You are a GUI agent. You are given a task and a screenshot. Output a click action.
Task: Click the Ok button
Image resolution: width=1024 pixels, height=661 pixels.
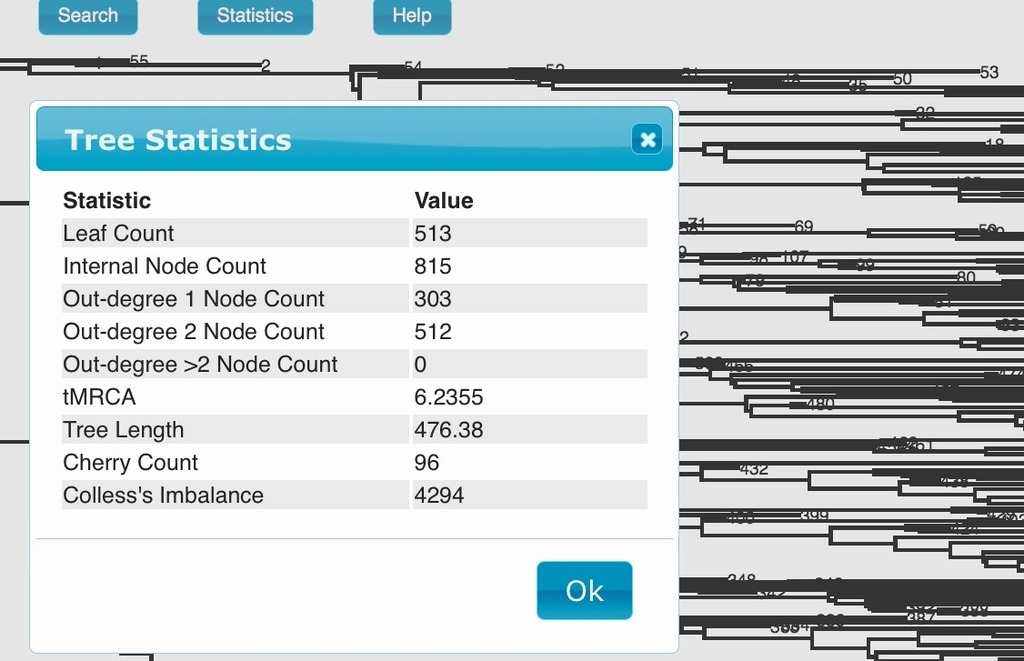584,590
